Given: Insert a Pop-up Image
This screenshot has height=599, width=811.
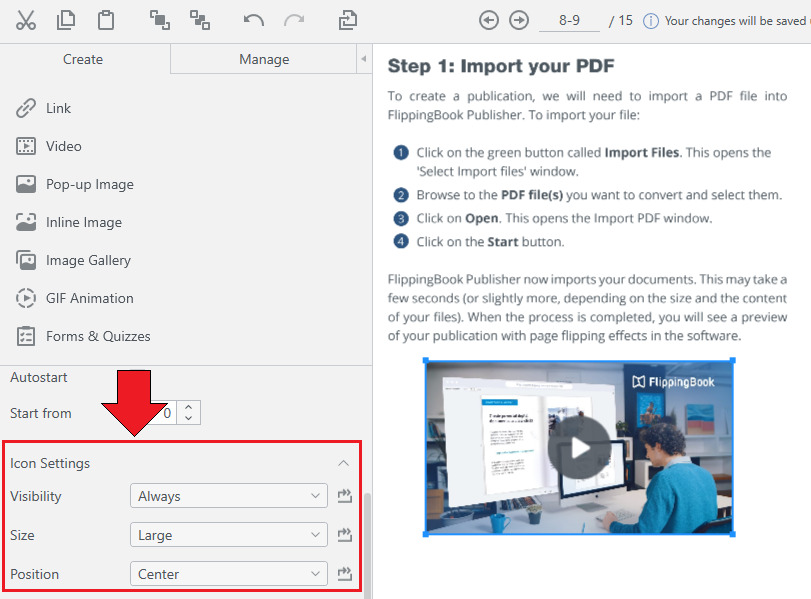Looking at the screenshot, I should point(74,184).
